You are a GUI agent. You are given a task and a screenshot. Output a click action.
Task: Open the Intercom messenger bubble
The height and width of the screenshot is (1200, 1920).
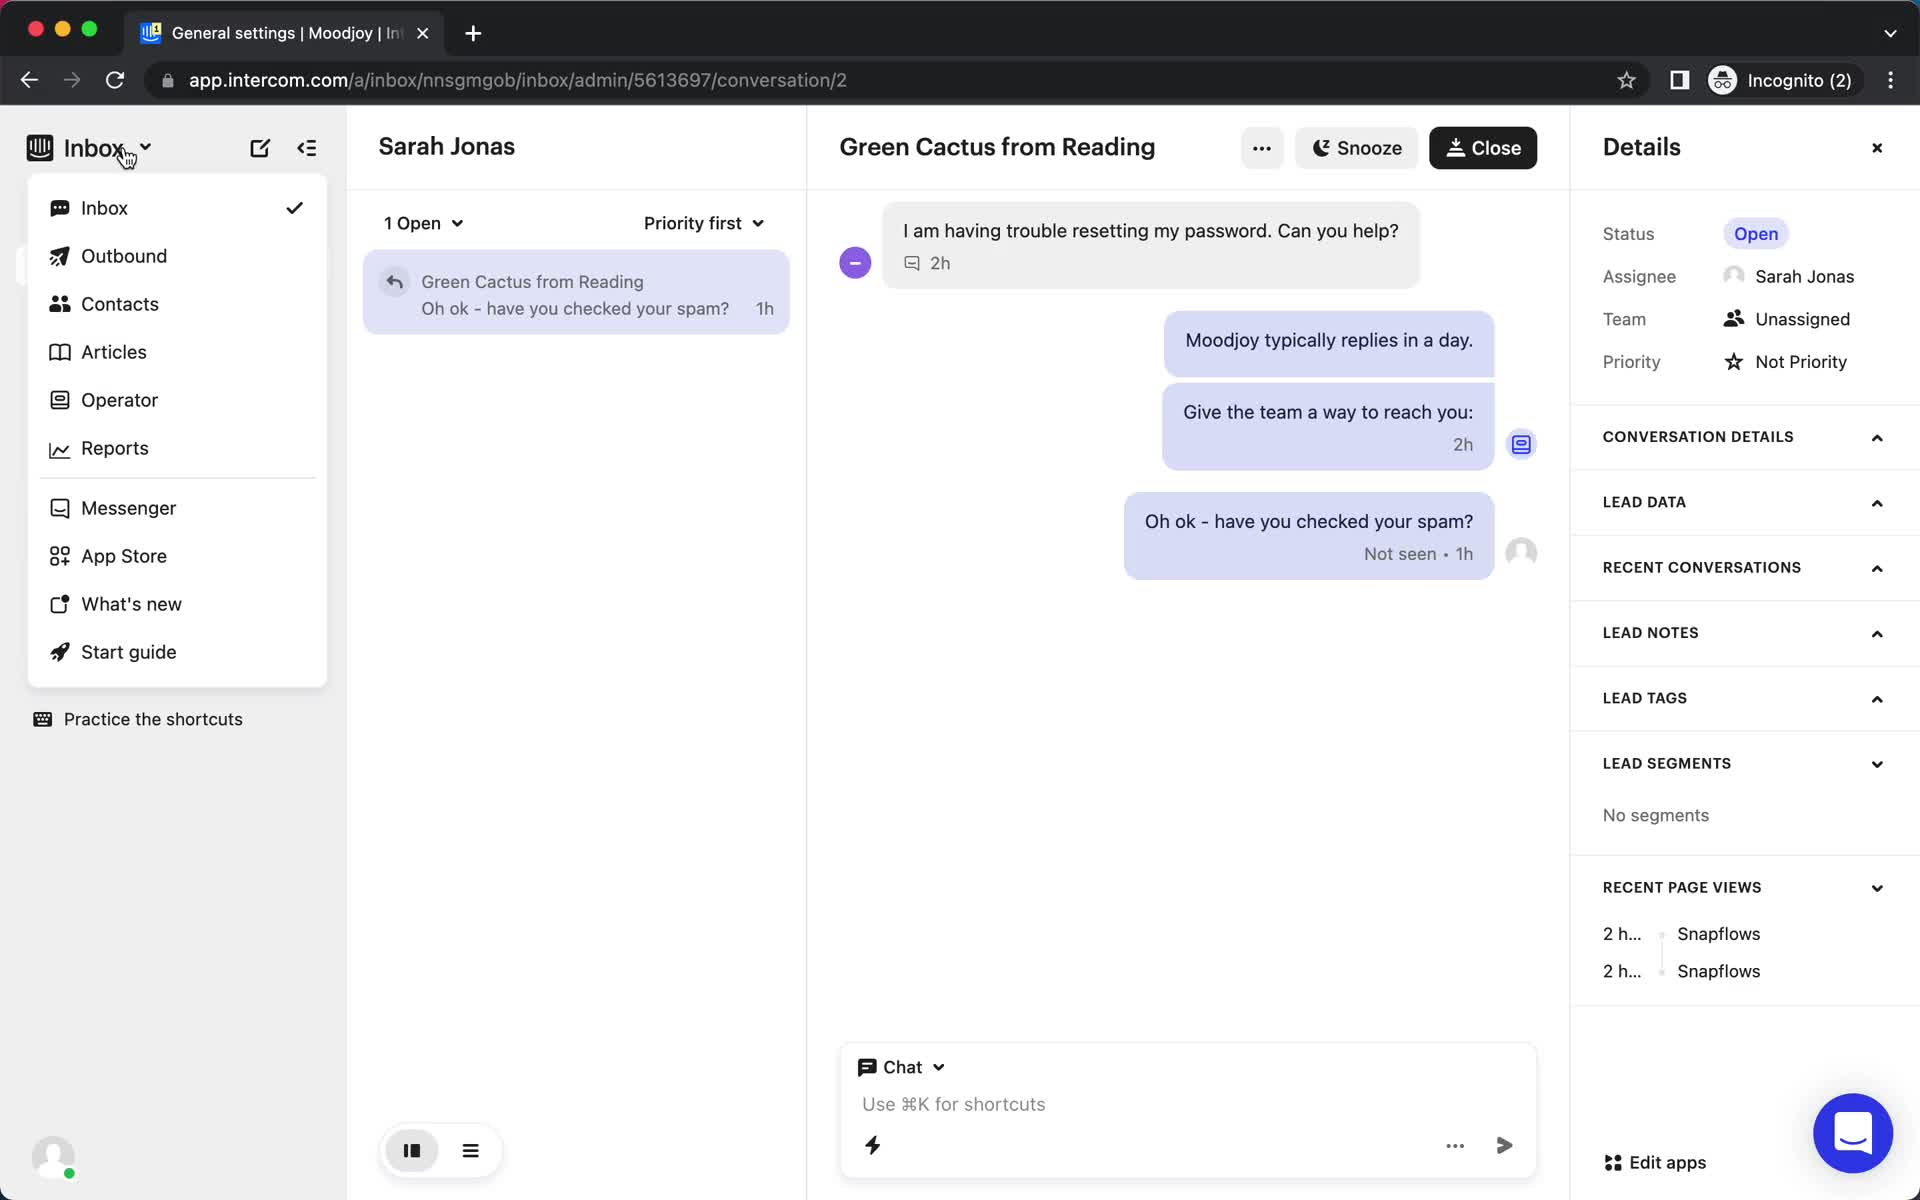click(1852, 1133)
